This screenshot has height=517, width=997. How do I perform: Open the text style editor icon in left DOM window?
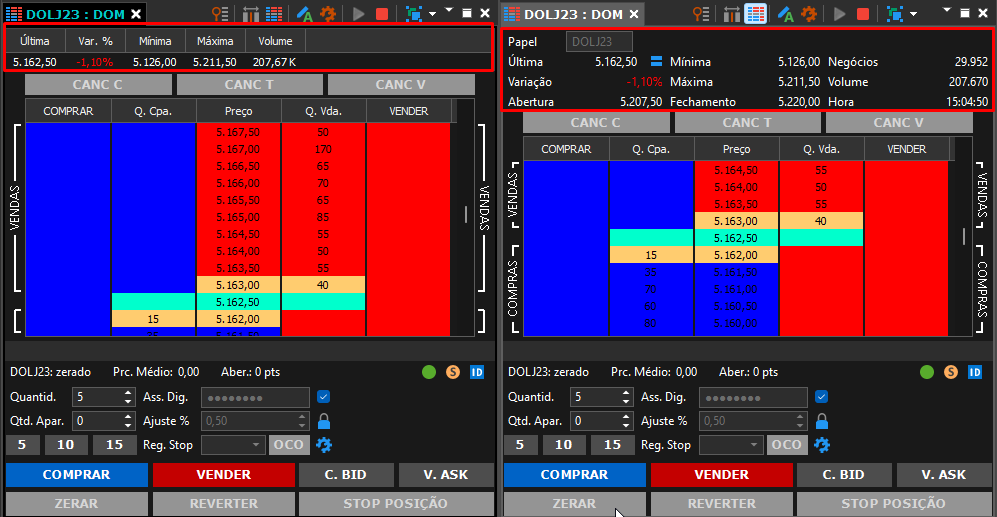click(x=305, y=13)
